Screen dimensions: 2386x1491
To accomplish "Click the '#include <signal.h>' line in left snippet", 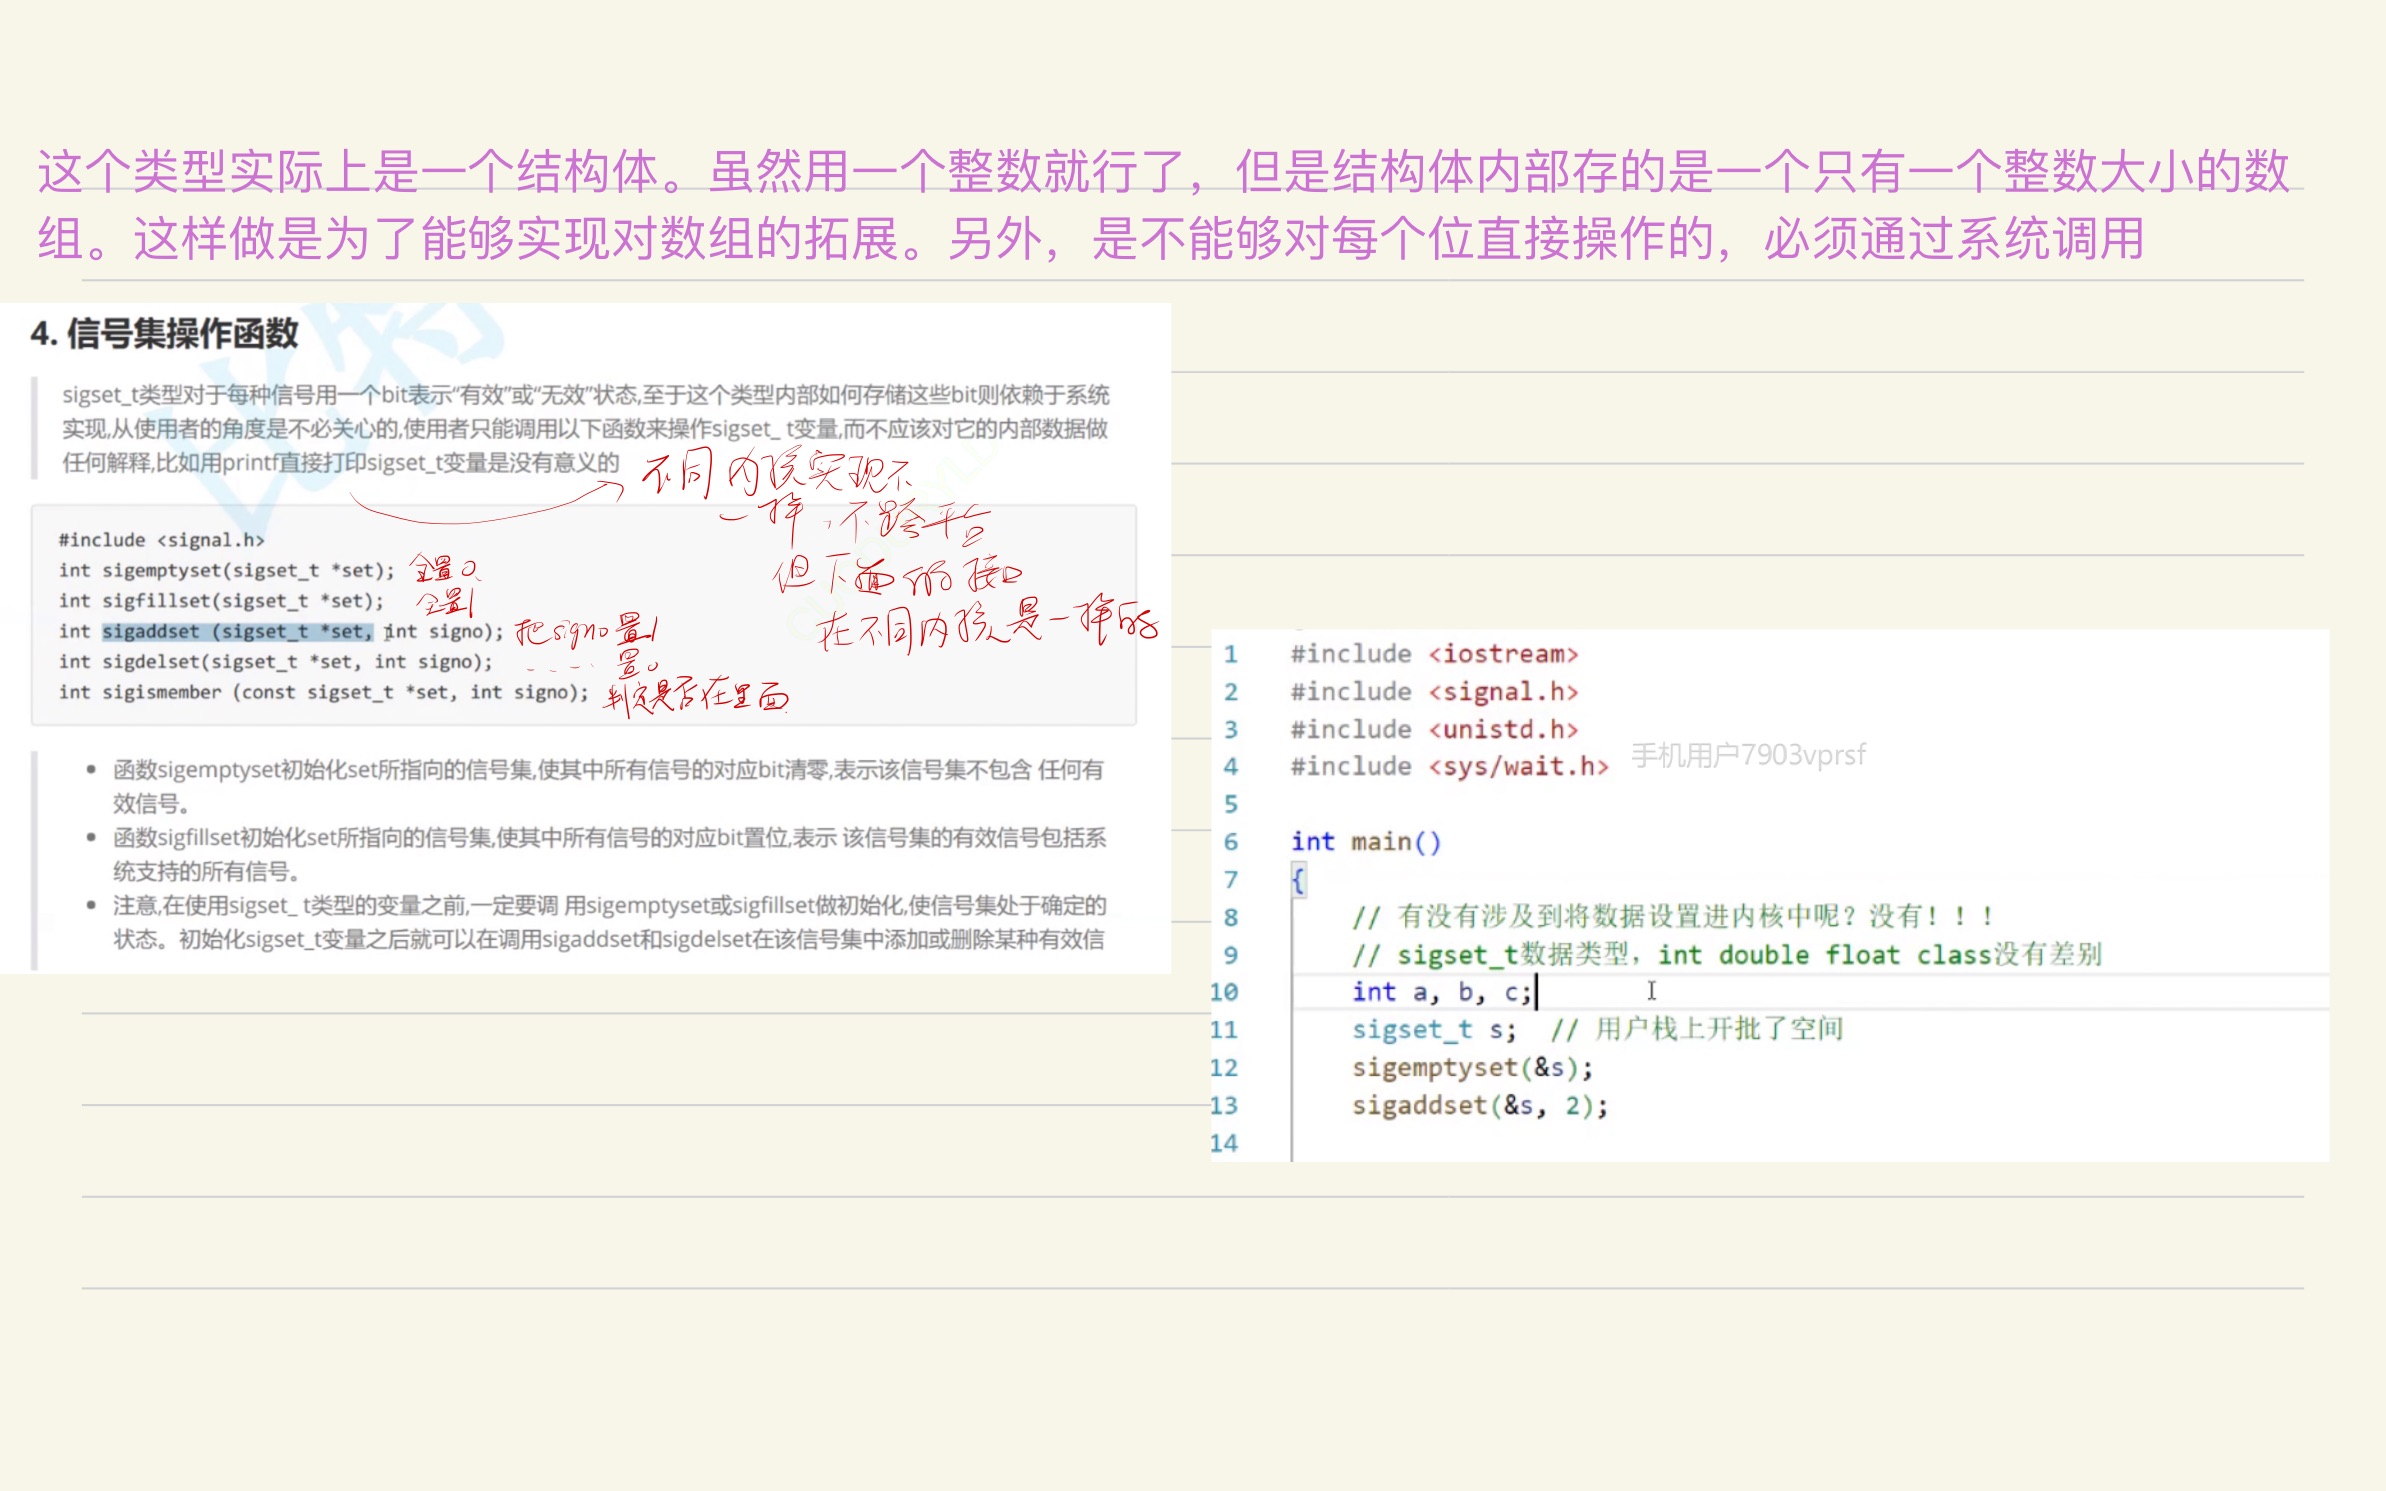I will 161,540.
